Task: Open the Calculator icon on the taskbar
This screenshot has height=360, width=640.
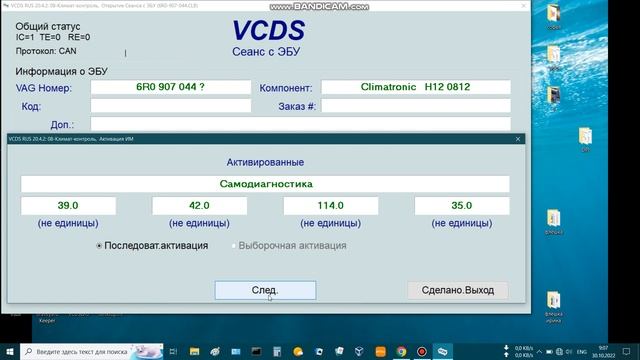Action: (x=277, y=351)
